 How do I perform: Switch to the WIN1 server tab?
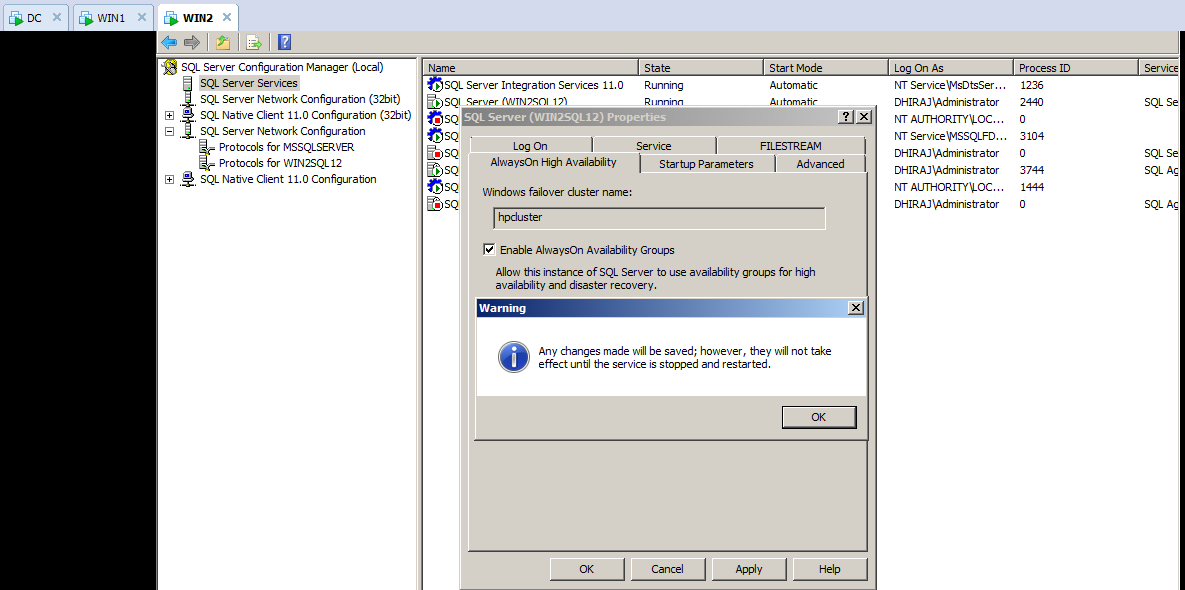click(x=108, y=17)
